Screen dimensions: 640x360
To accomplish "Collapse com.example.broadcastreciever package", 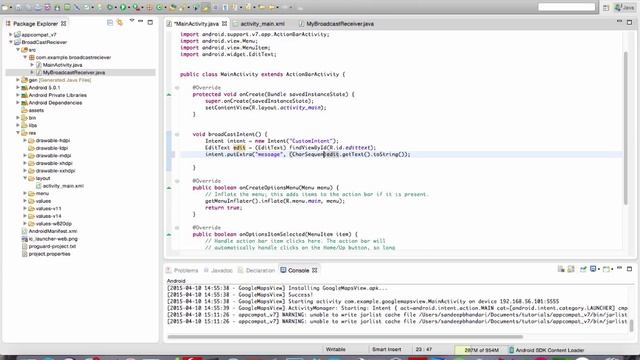I will pos(25,58).
